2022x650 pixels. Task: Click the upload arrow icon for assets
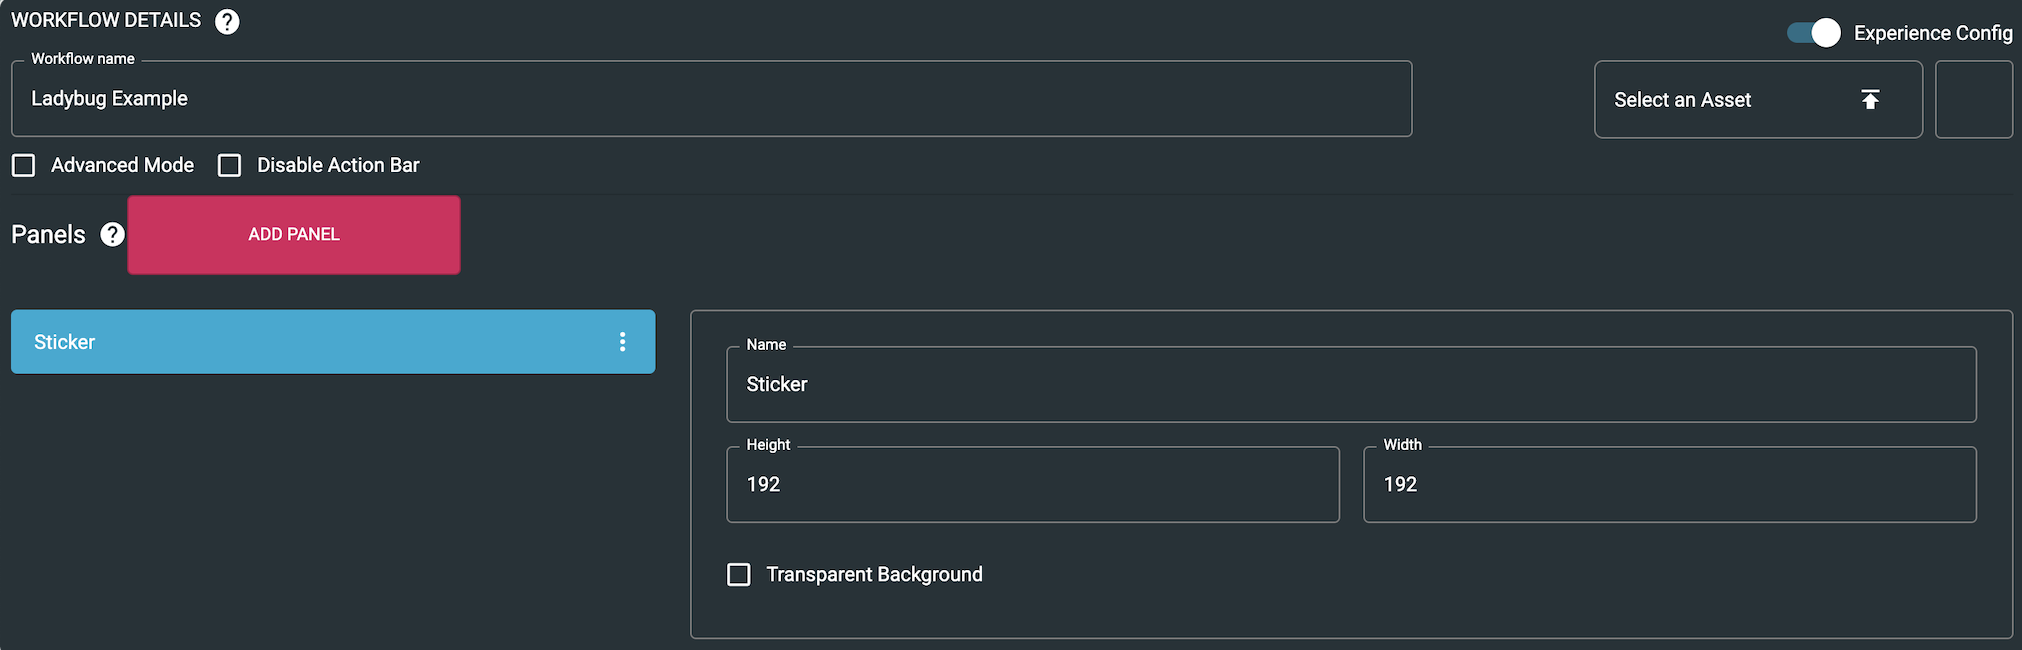pos(1870,99)
